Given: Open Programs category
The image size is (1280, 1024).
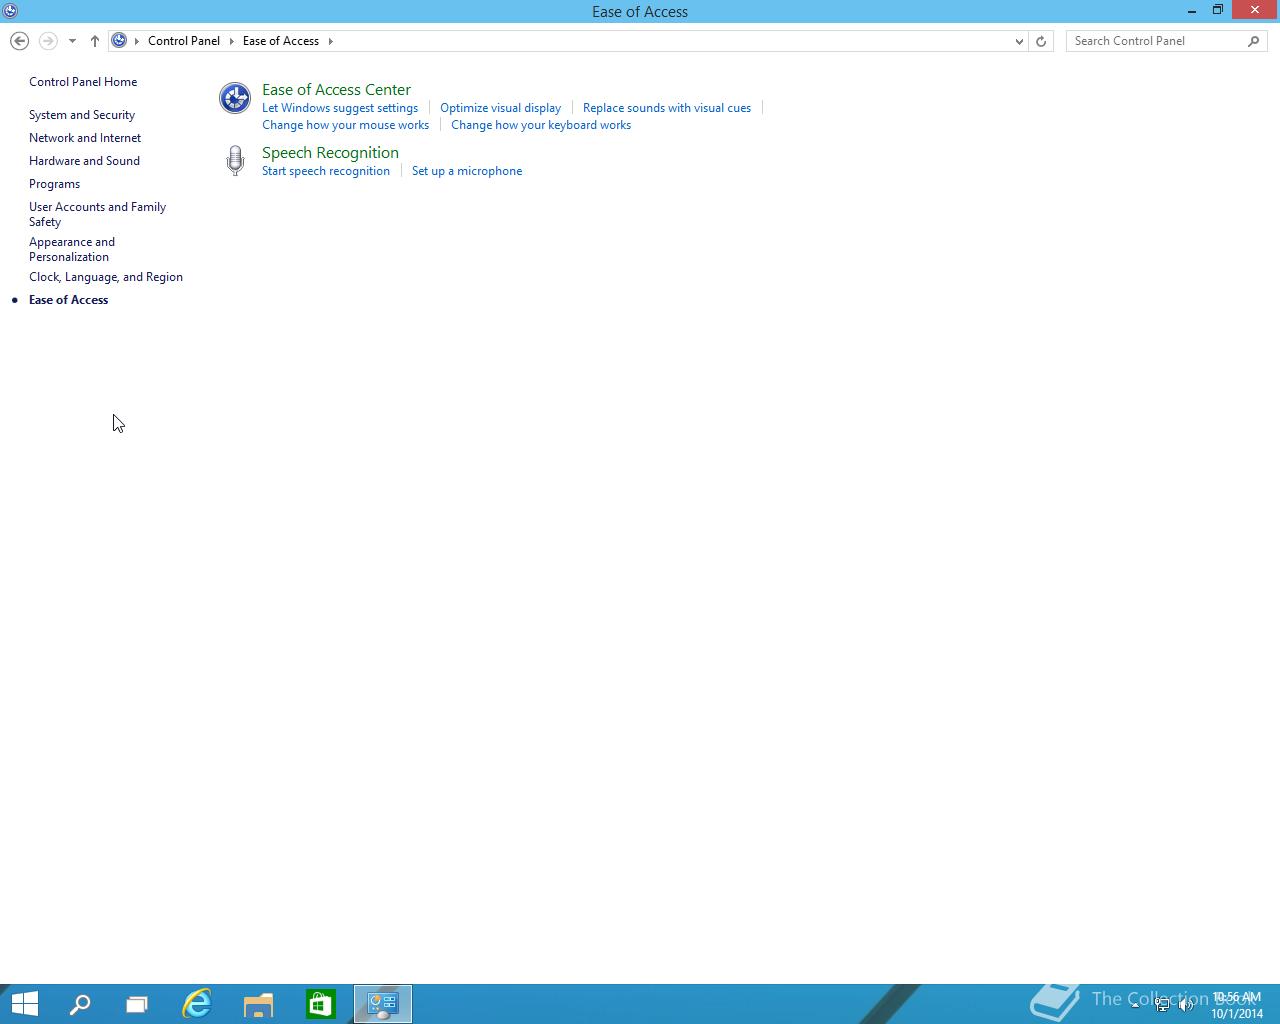Looking at the screenshot, I should pyautogui.click(x=54, y=184).
